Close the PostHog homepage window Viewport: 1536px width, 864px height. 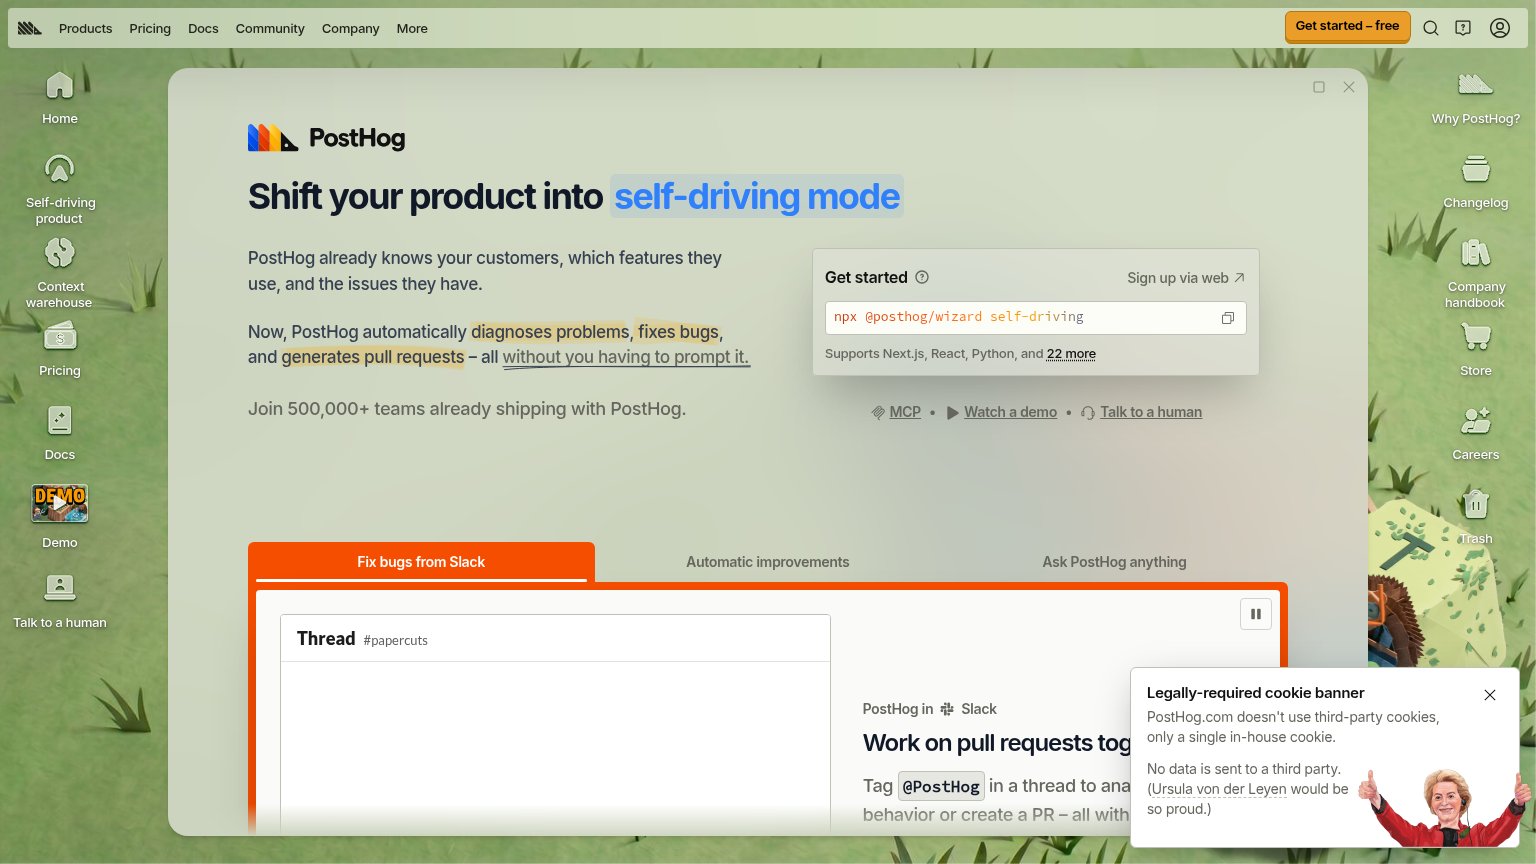click(1349, 87)
